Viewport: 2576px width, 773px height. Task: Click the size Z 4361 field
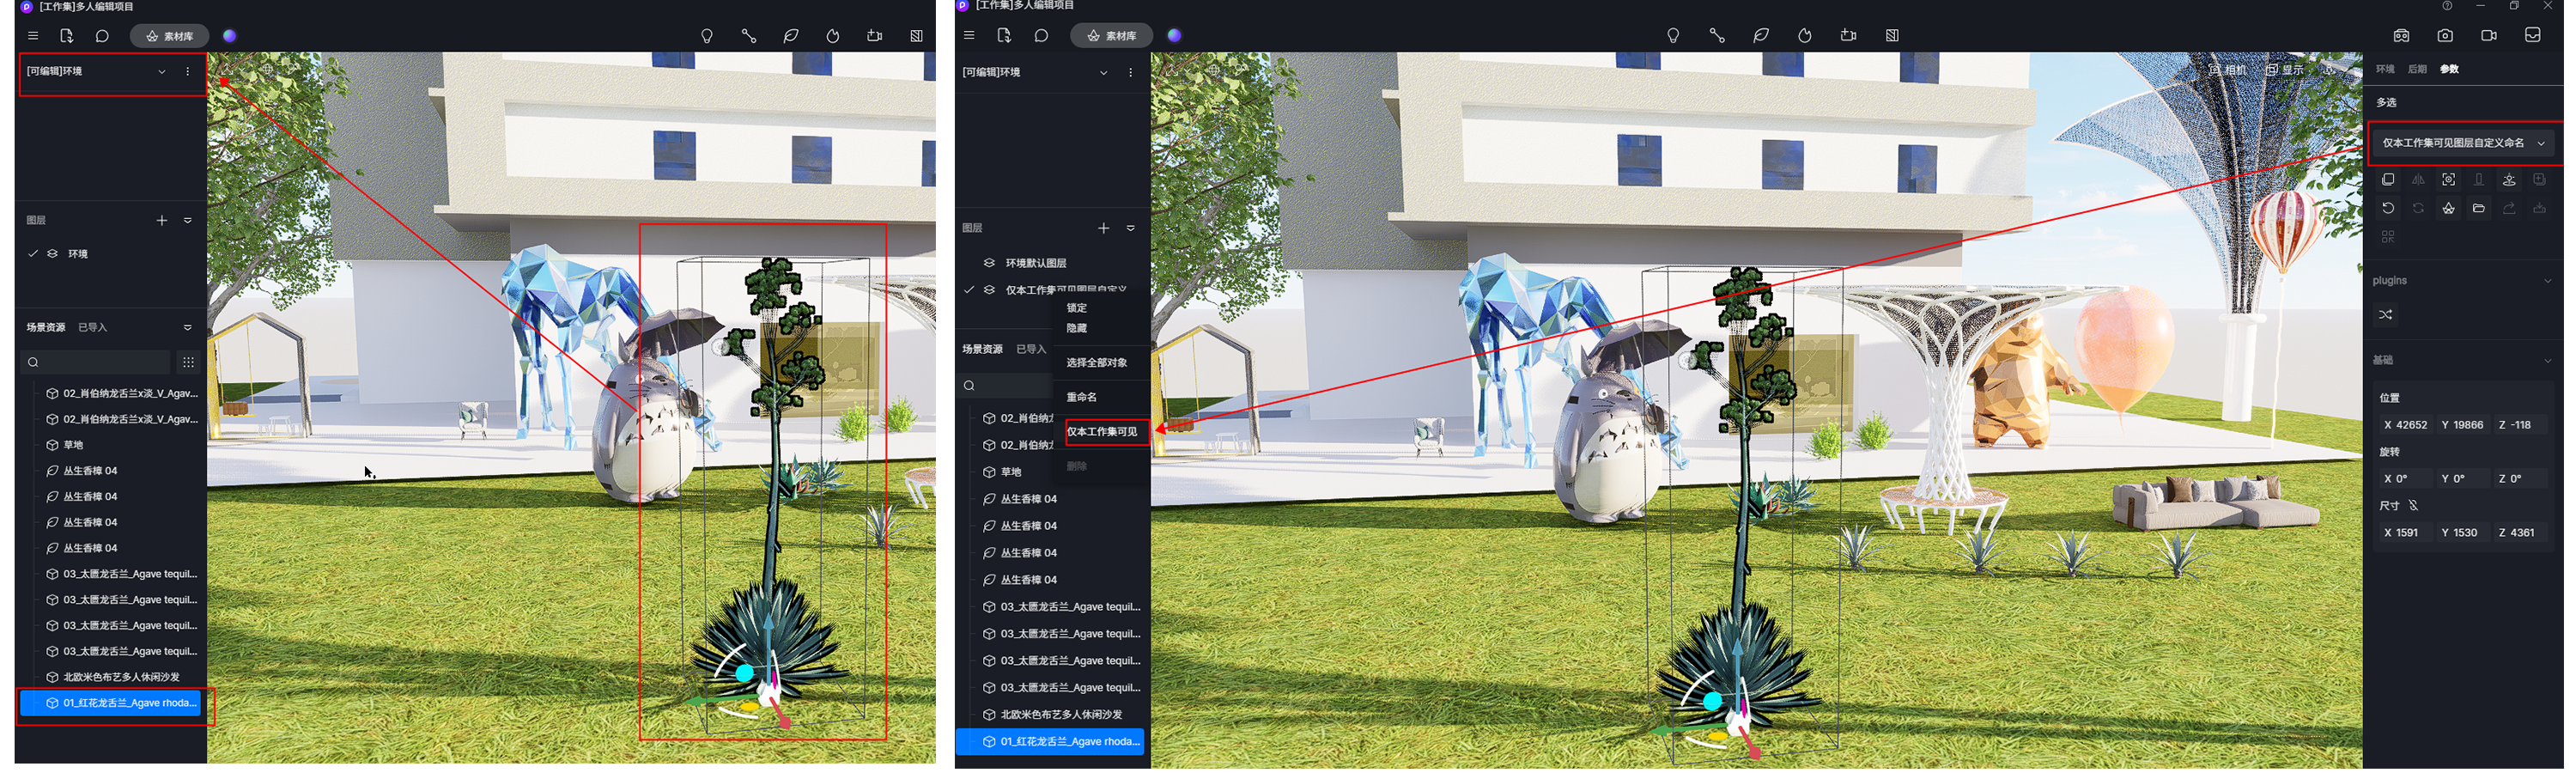point(2520,533)
